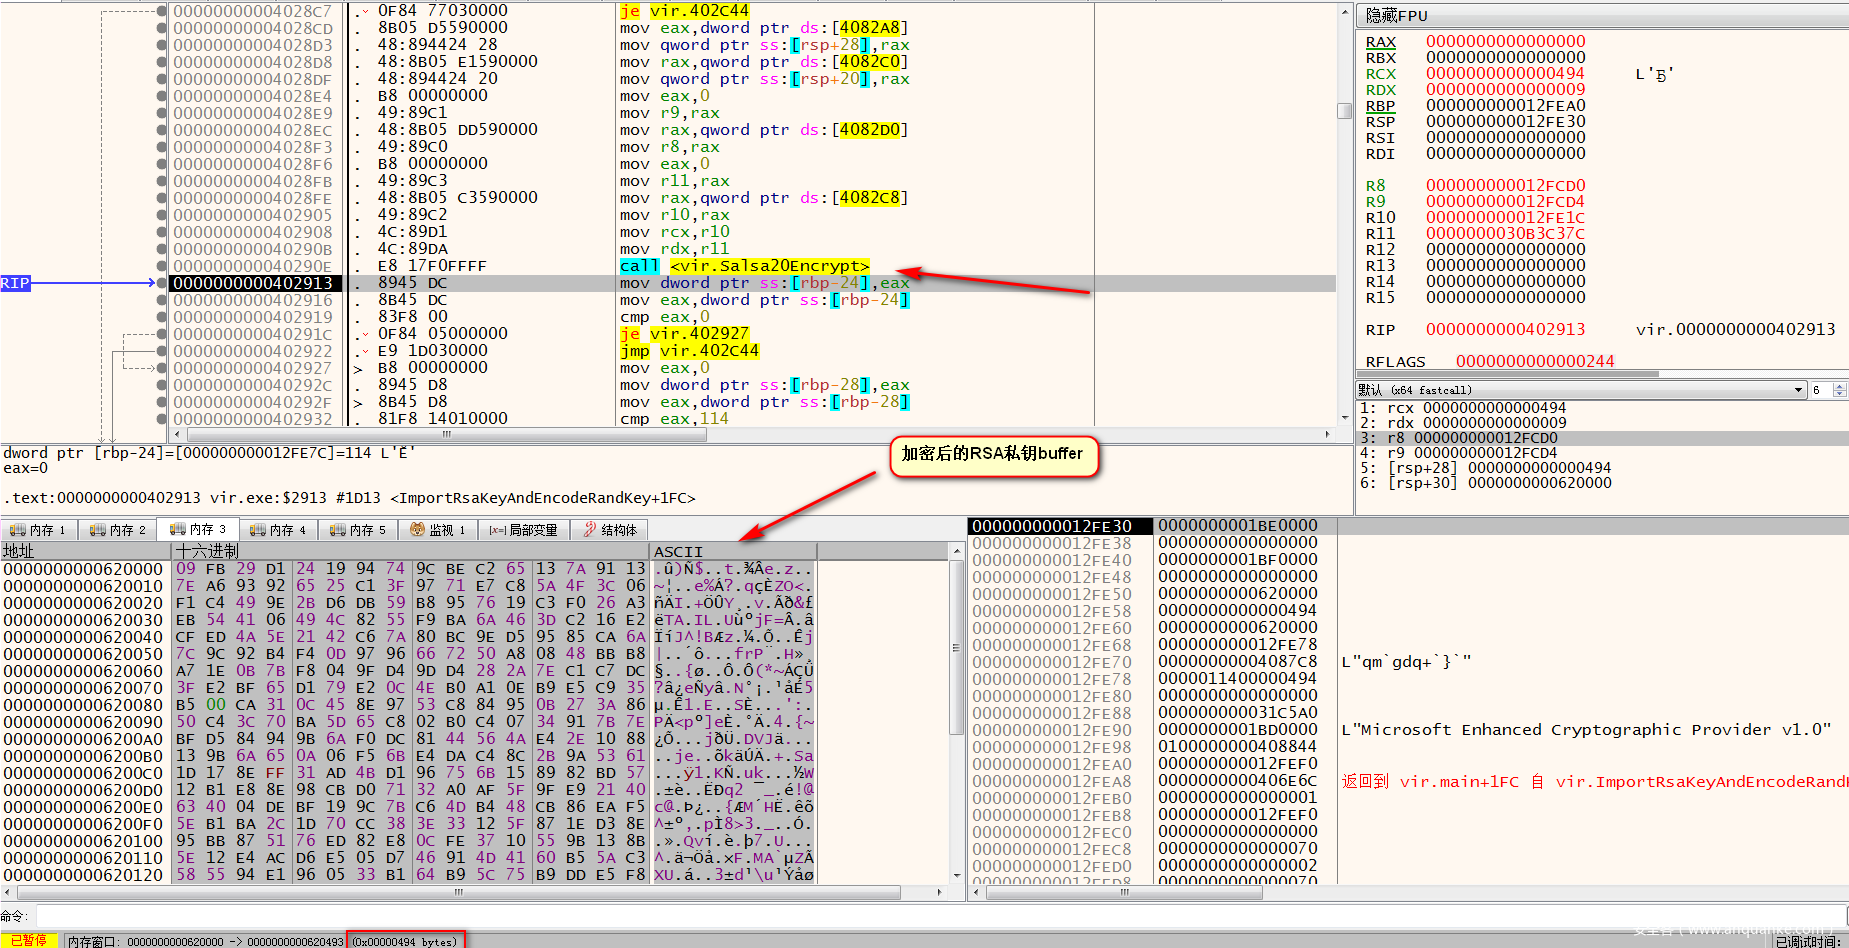Toggle breakpoint bullet at address 402927
Viewport: 1849px width, 948px height.
[162, 368]
